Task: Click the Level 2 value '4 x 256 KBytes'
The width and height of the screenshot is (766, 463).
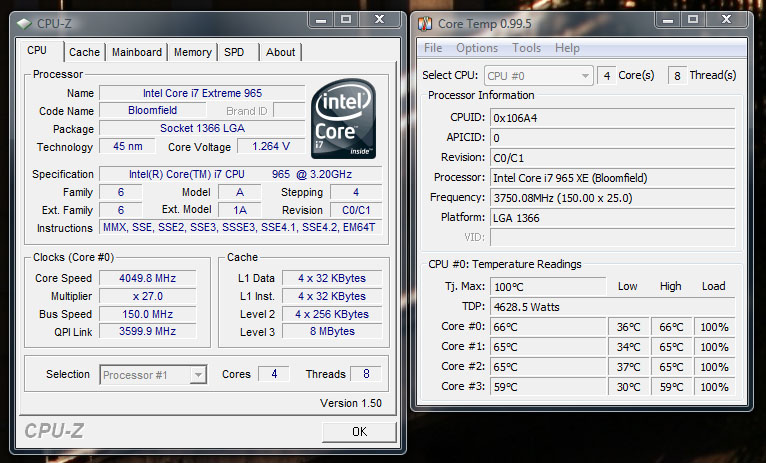Action: [x=332, y=314]
